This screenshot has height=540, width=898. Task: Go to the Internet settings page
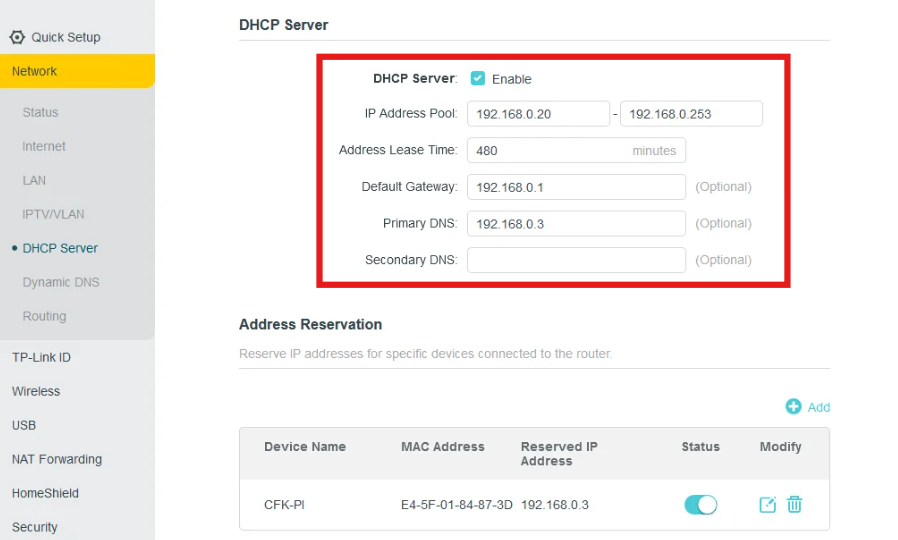(x=44, y=146)
